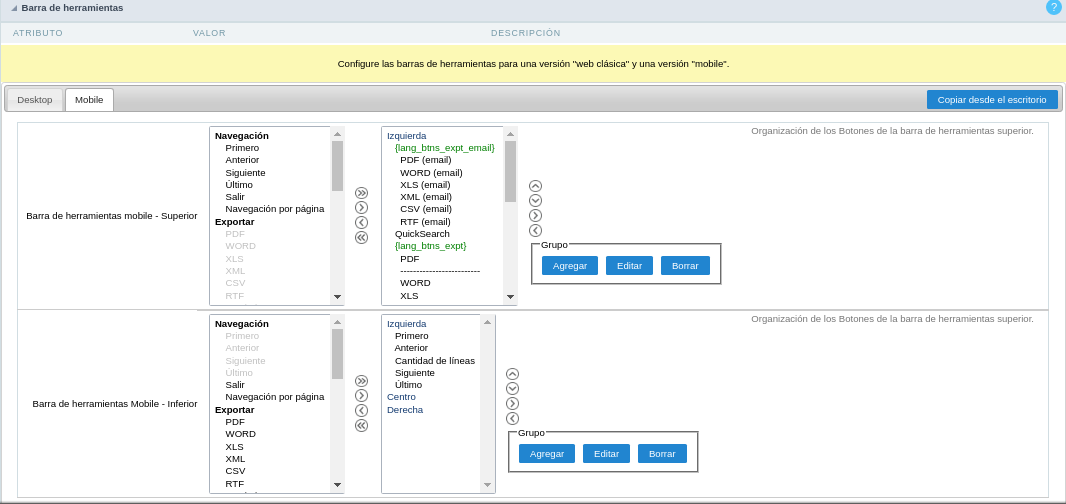Select Cantidad de líneas in Inferior list
The image size is (1066, 504).
(434, 360)
